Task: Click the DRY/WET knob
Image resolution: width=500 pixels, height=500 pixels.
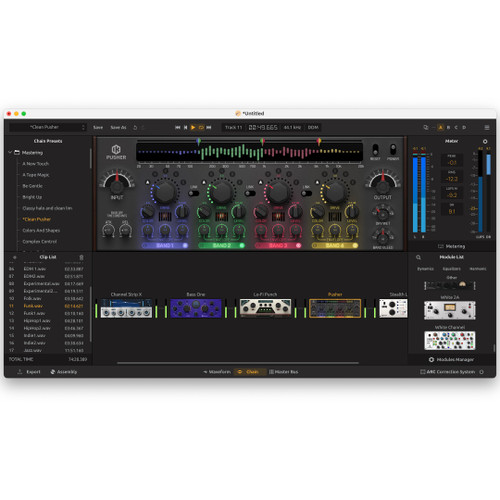Action: pos(383,213)
